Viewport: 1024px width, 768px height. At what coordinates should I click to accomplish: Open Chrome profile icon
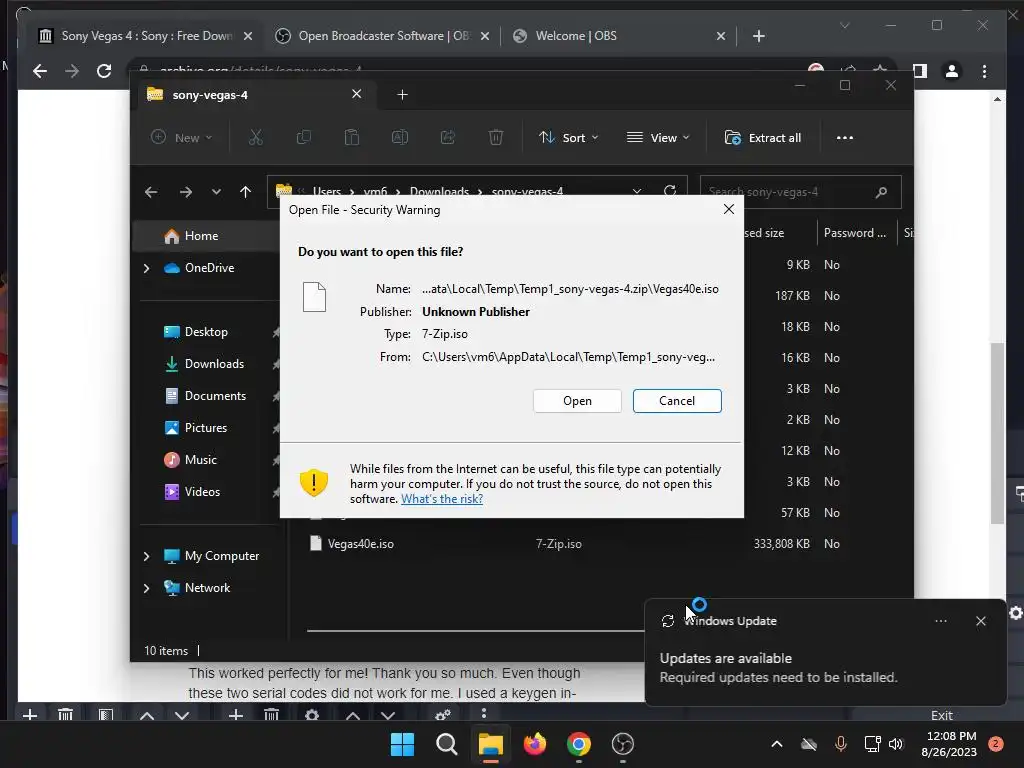(952, 71)
